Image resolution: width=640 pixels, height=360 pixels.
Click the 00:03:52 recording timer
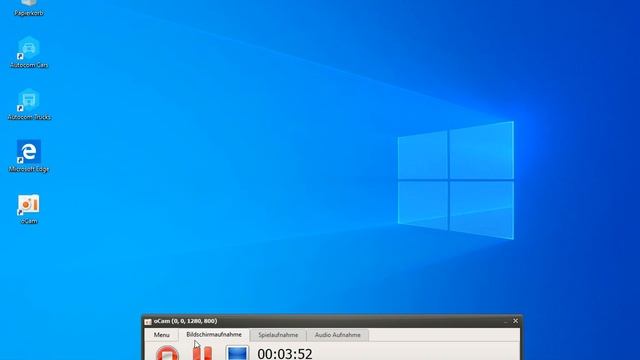[285, 353]
